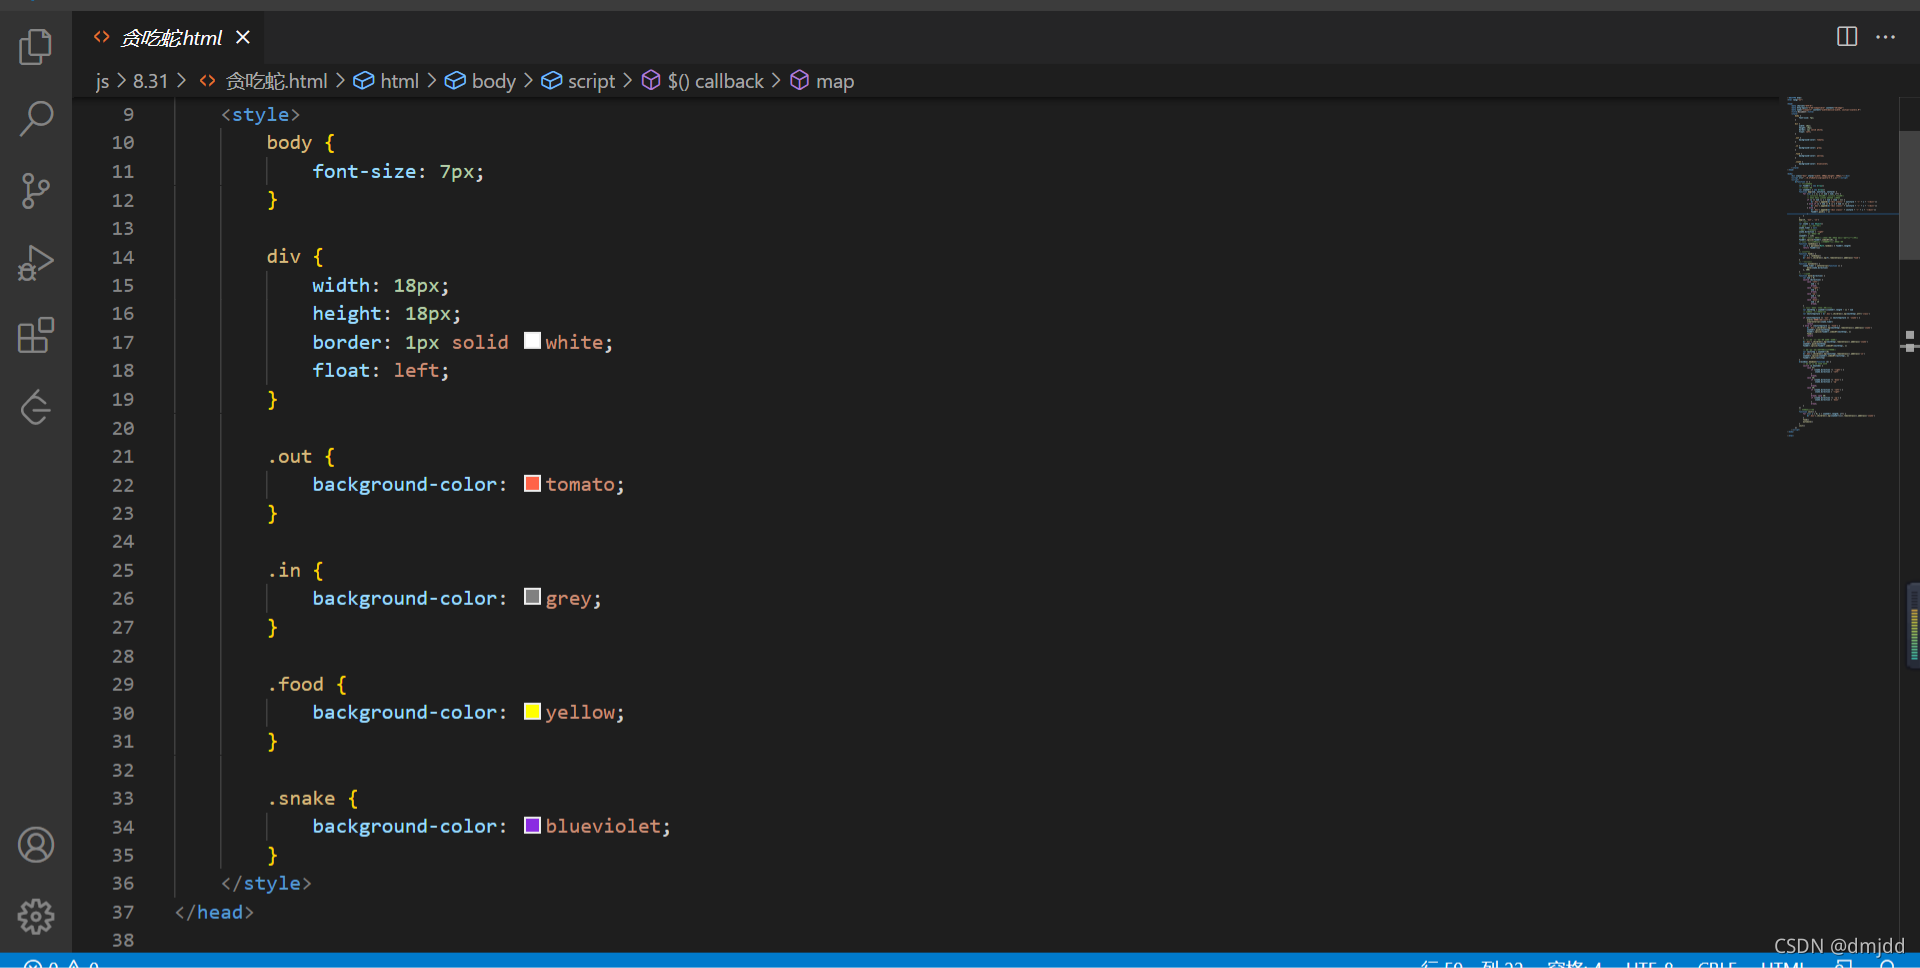Click the chevron after body breadcrumb

tap(528, 80)
